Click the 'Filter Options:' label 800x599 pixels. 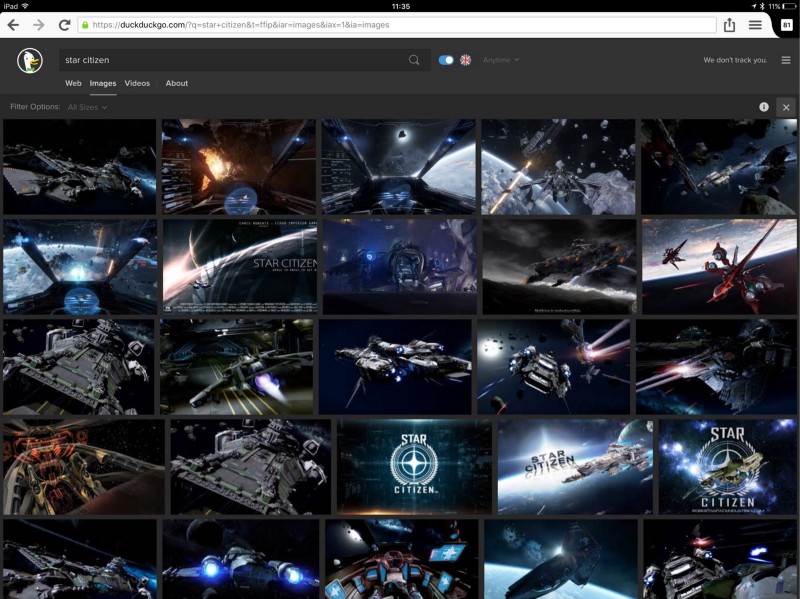point(35,107)
